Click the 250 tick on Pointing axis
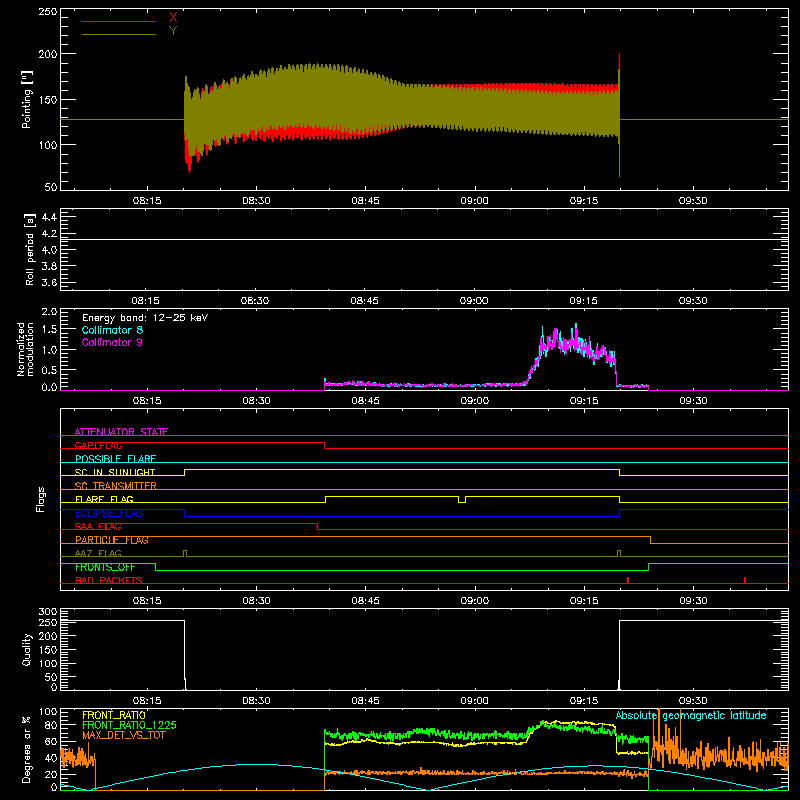This screenshot has width=800, height=800. (x=48, y=12)
